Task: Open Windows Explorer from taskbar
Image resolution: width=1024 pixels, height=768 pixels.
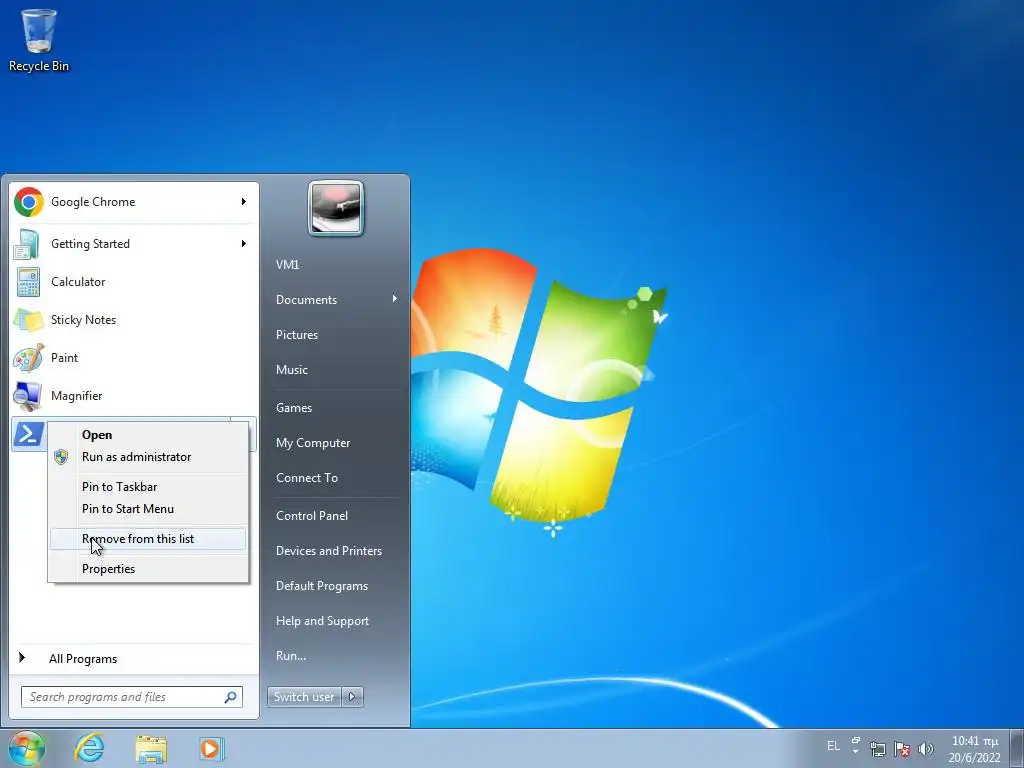Action: tap(151, 748)
